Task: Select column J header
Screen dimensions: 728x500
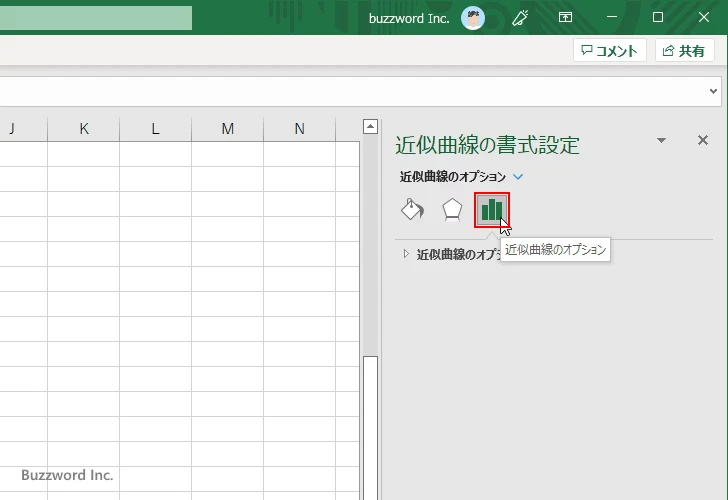Action: coord(23,129)
